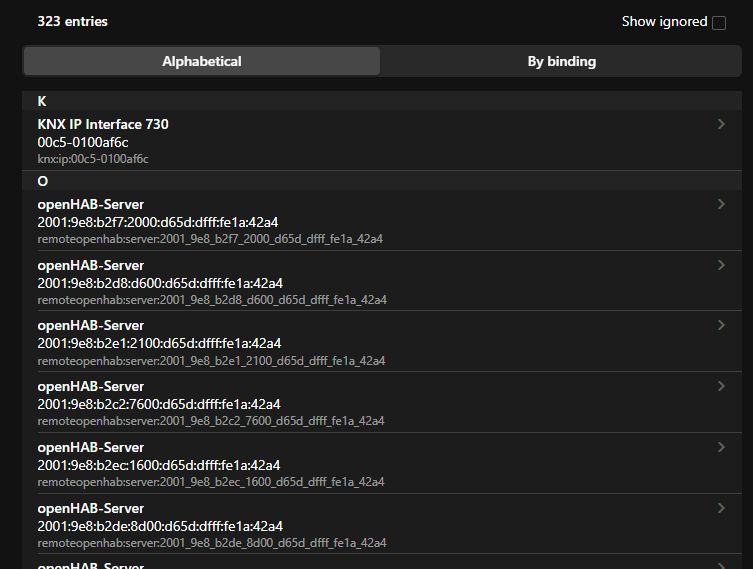Click address 2001:9e8:b2ec:1600:d65d:dfff:fe1a:42a4
Screen dimensions: 753x569
[159, 465]
